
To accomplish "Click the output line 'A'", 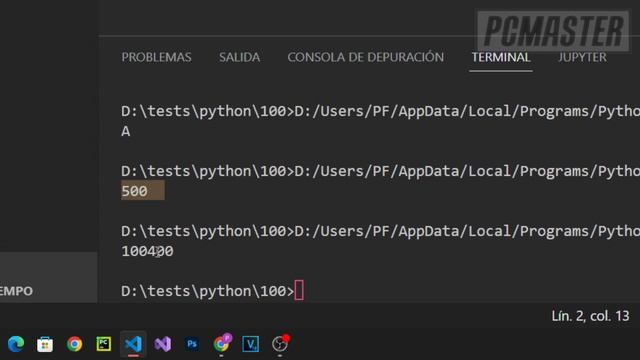I will point(126,131).
